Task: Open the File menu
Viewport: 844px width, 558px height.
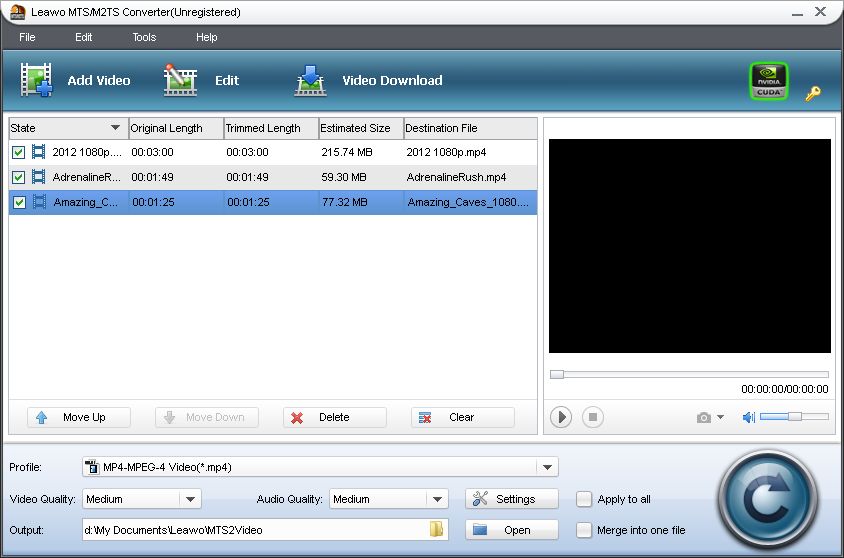Action: pos(27,37)
